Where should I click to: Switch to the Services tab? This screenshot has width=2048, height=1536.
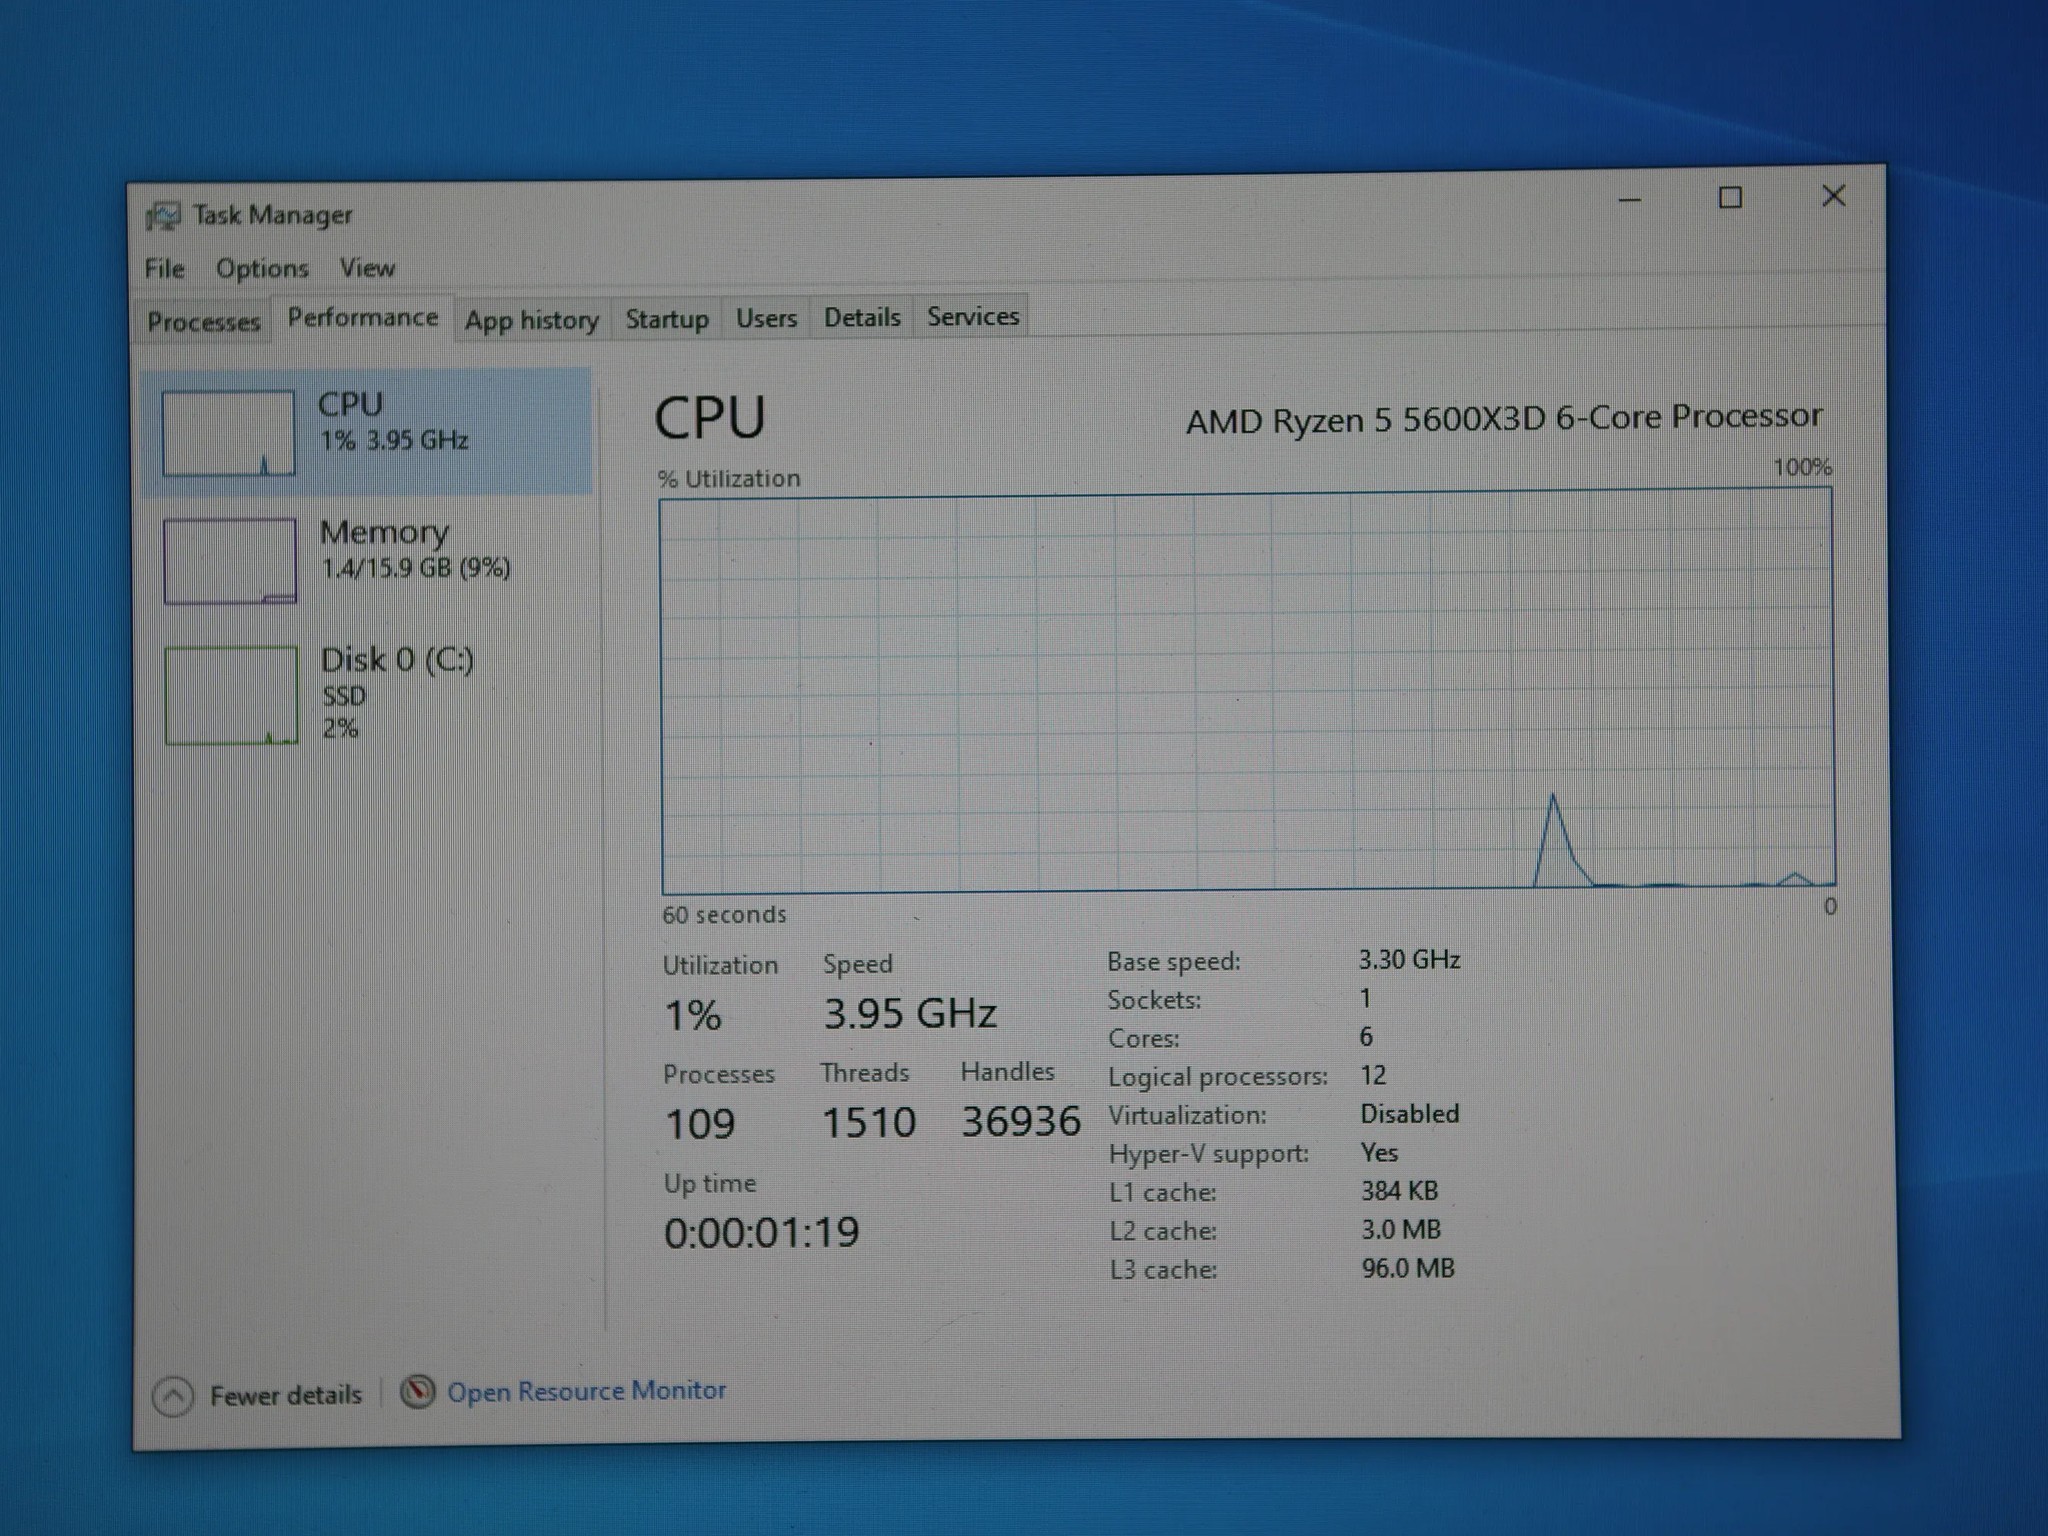point(972,316)
